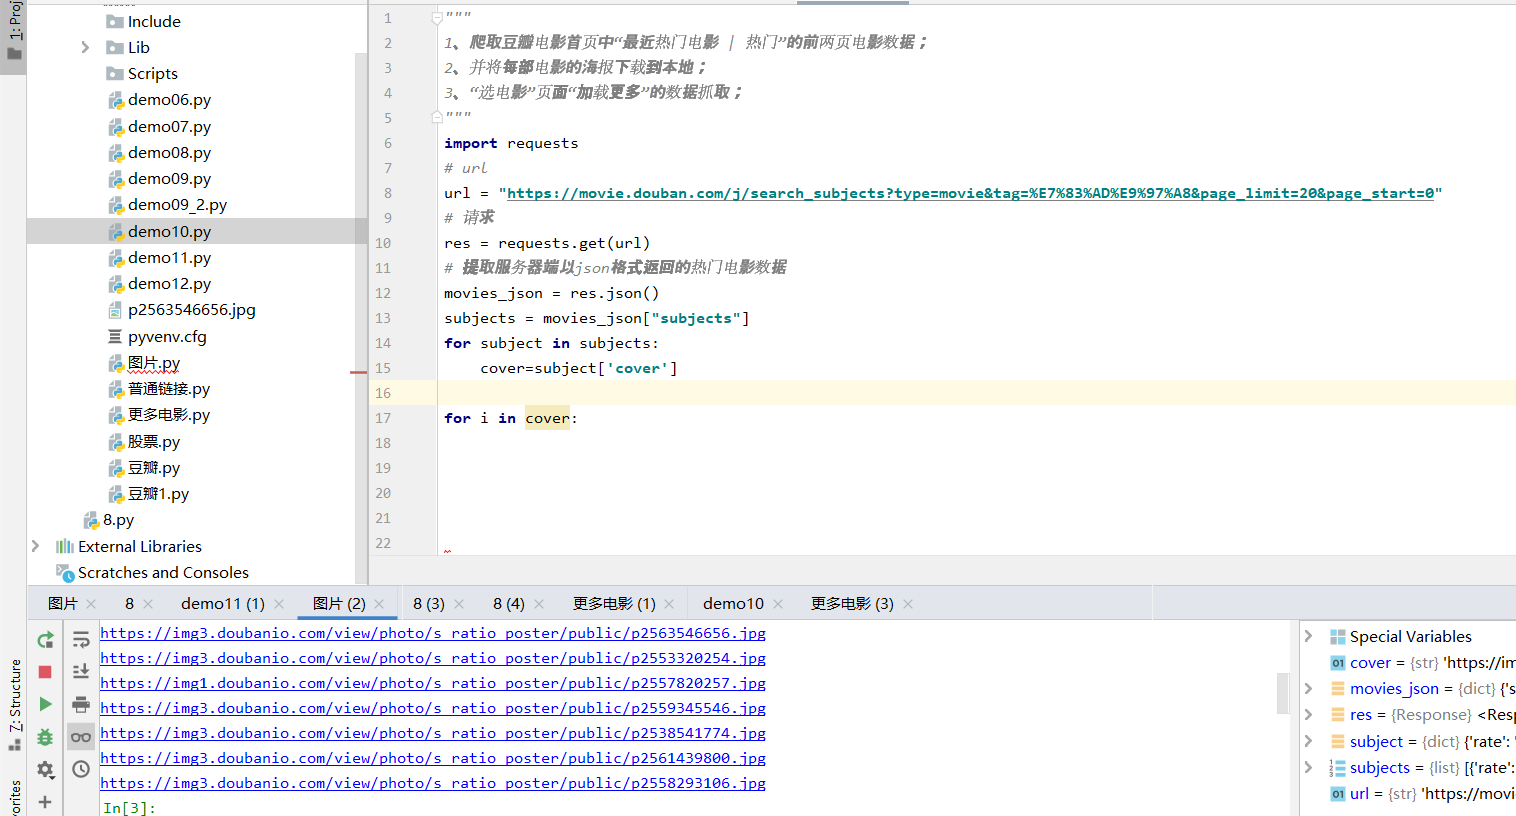Open the img1 poster link p2557820257.jpg
Image resolution: width=1516 pixels, height=816 pixels.
point(433,683)
